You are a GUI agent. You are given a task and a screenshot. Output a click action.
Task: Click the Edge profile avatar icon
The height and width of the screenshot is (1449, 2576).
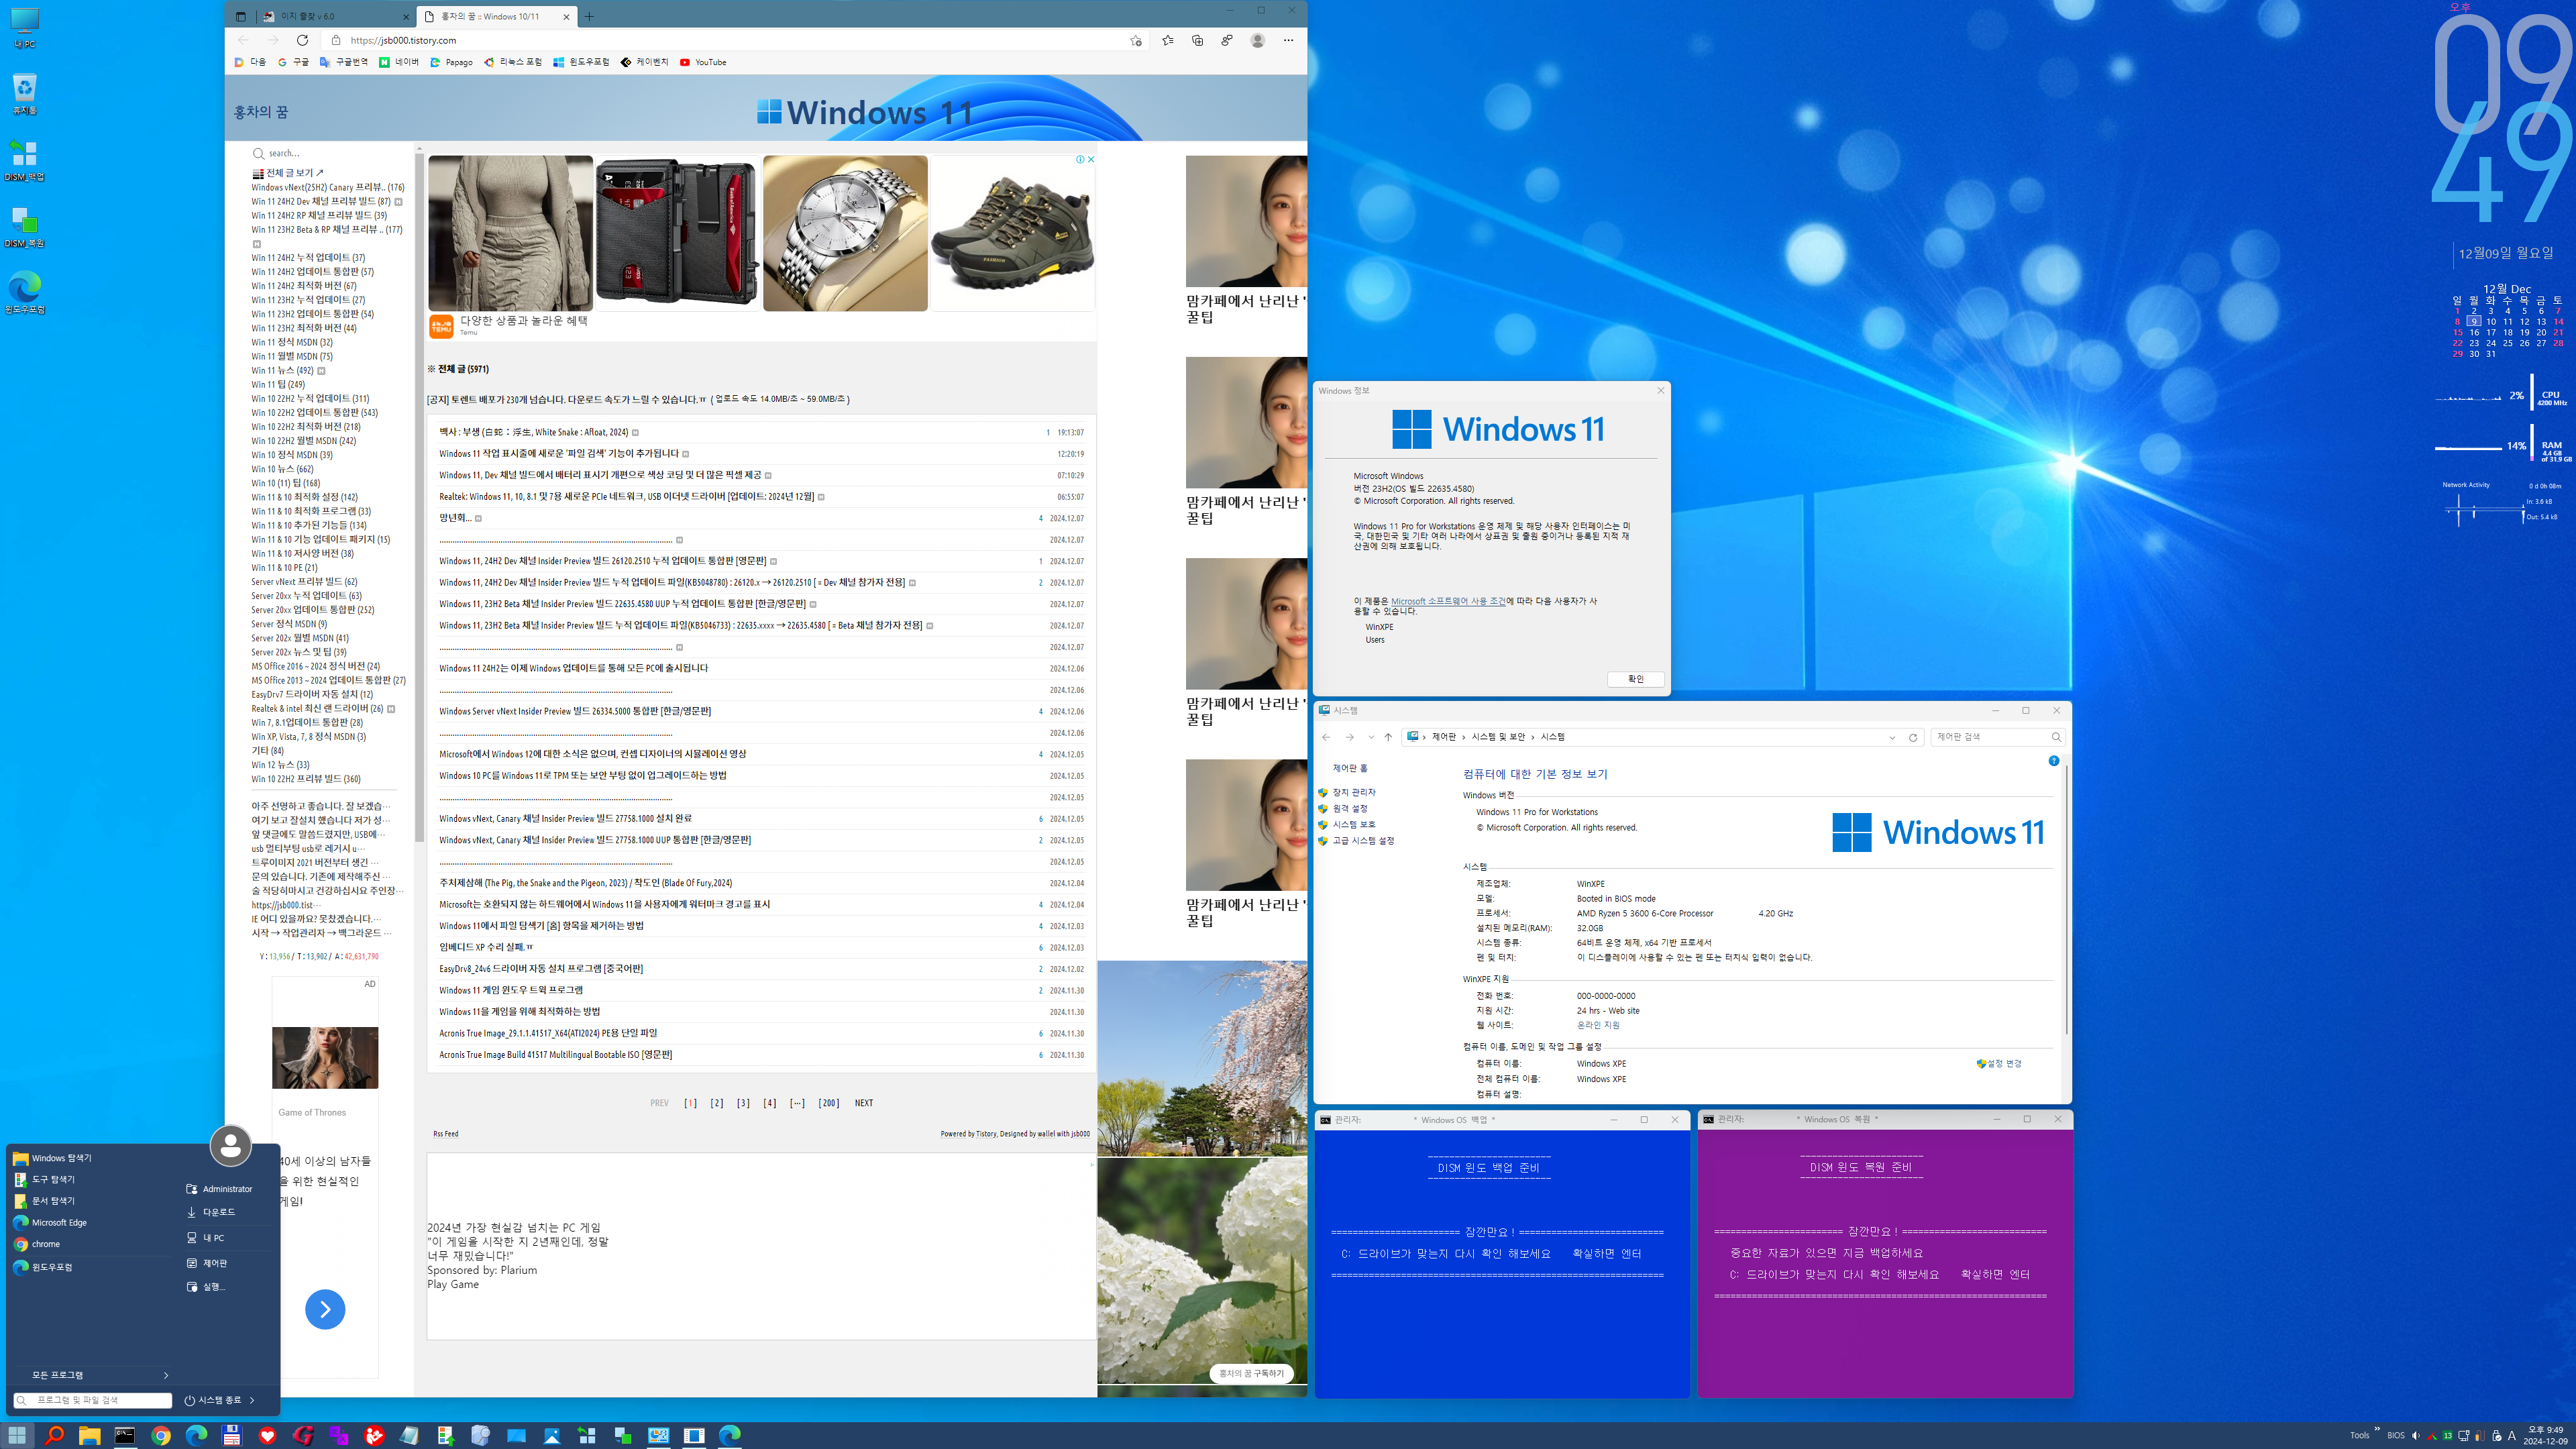click(1257, 40)
